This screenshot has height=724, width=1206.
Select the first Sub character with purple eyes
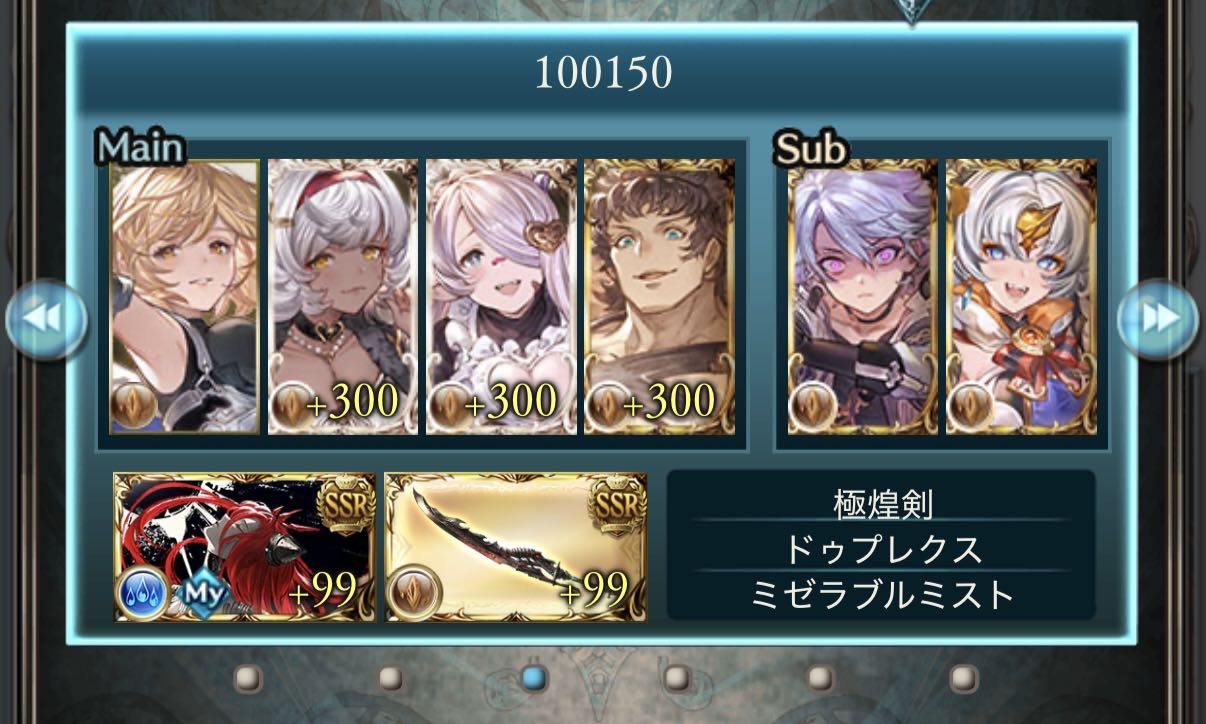point(863,297)
